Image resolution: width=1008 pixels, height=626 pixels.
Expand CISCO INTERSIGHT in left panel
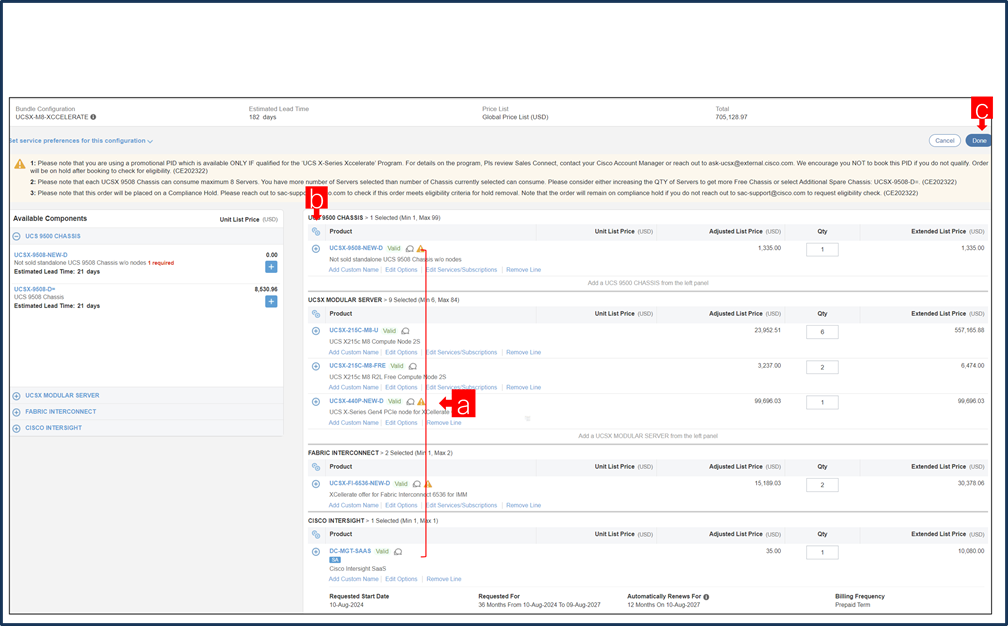(17, 428)
